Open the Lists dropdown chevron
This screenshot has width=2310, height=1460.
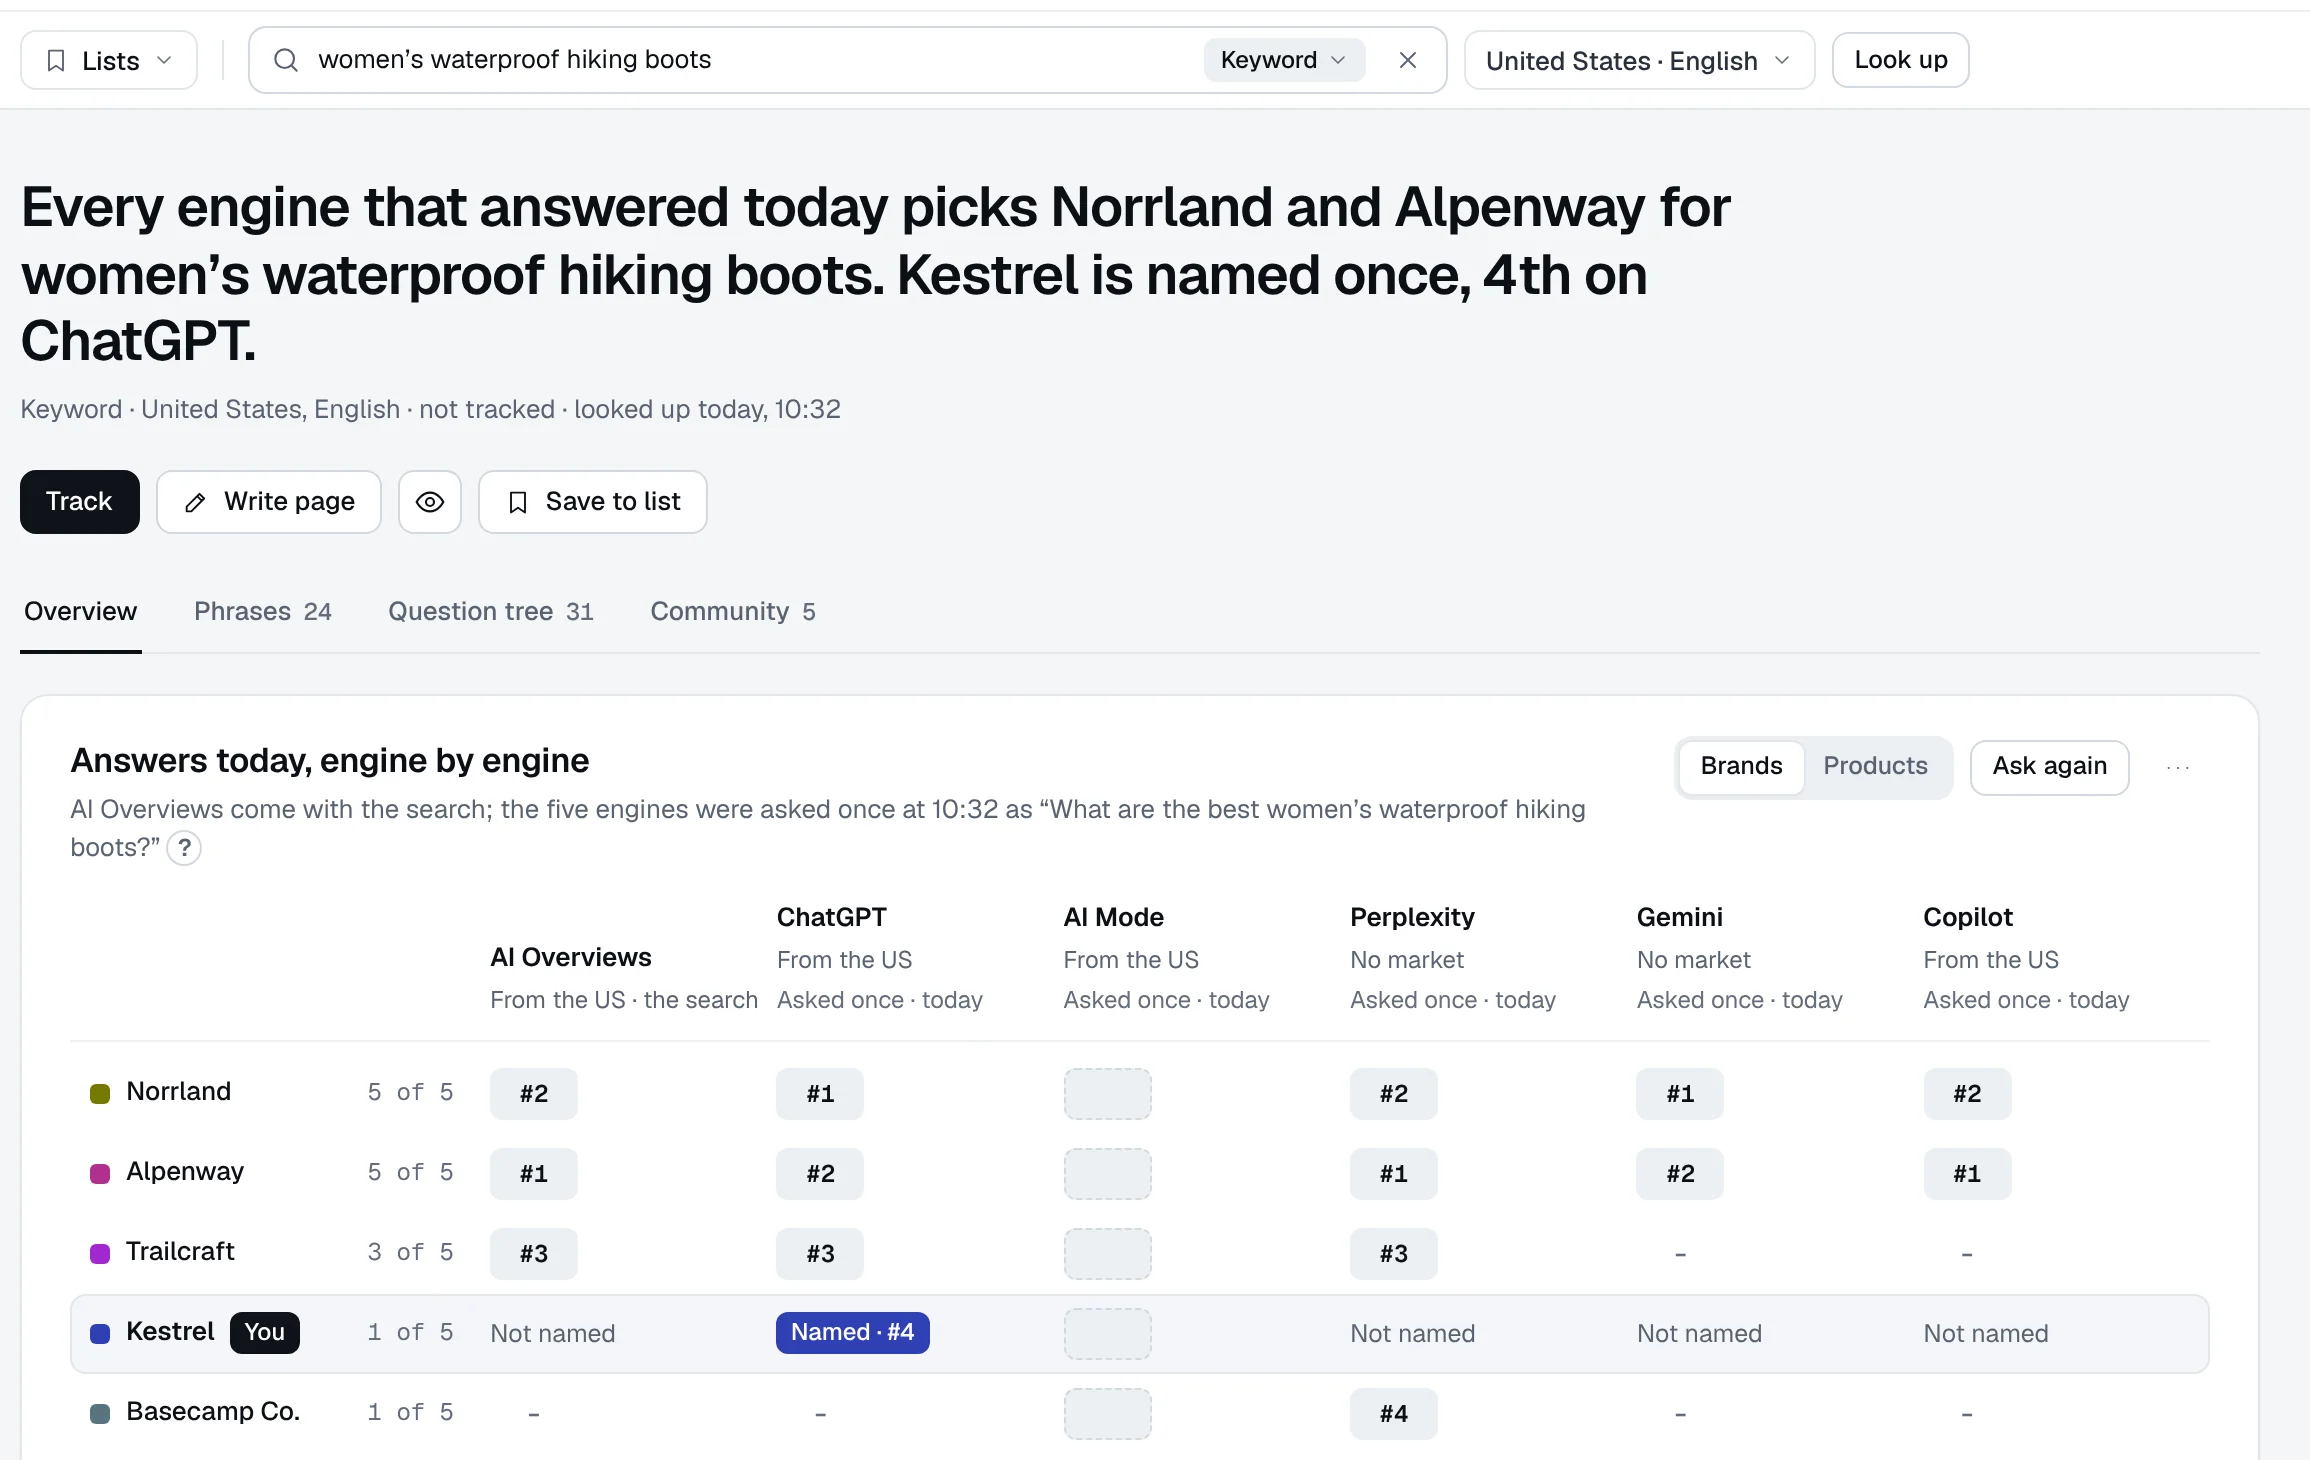[164, 61]
